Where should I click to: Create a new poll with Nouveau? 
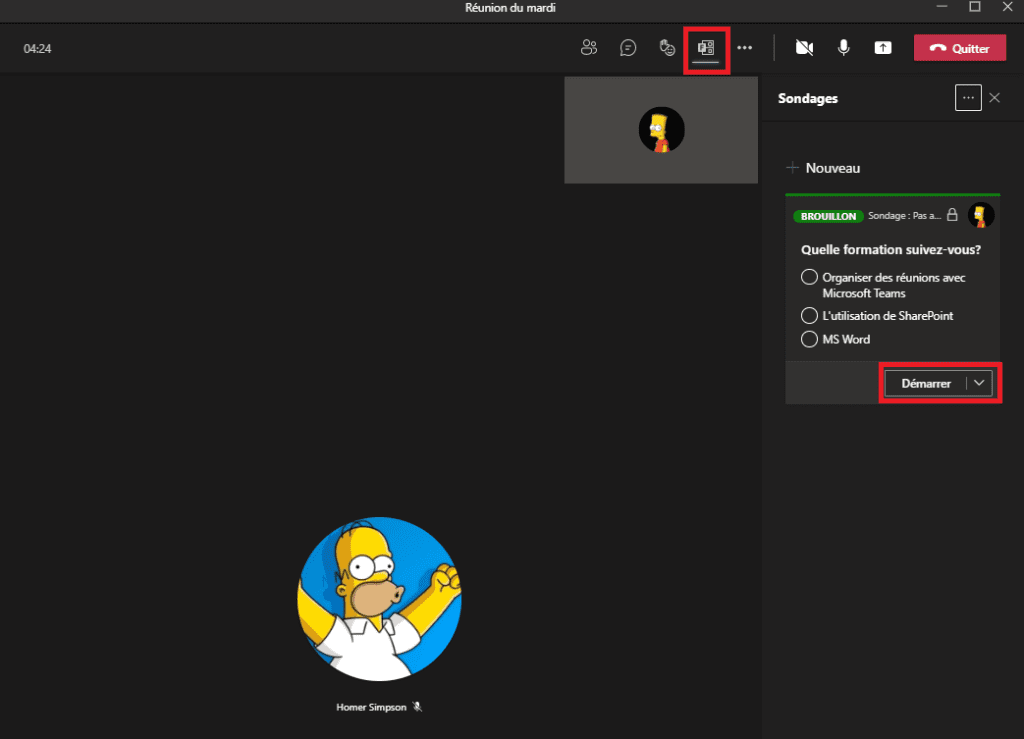[824, 168]
